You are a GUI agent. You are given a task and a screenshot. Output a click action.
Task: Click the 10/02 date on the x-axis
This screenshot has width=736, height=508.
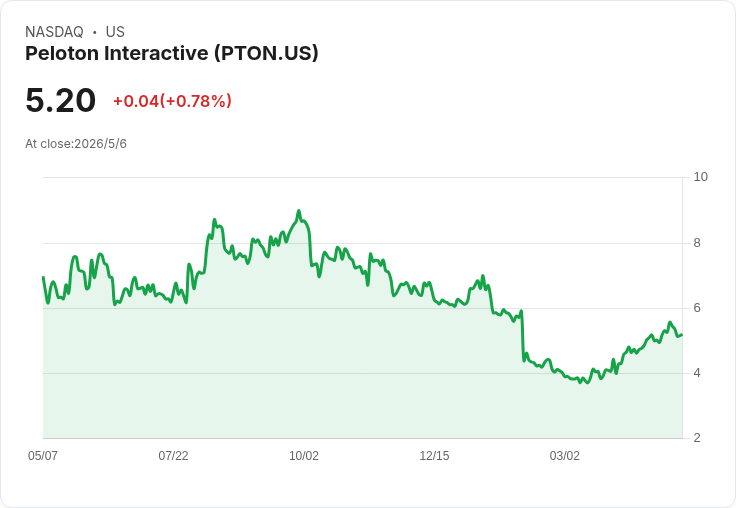point(304,456)
